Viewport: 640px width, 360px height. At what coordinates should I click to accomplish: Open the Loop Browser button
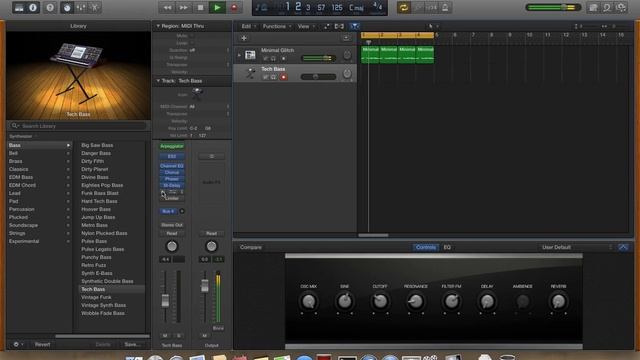pos(607,7)
